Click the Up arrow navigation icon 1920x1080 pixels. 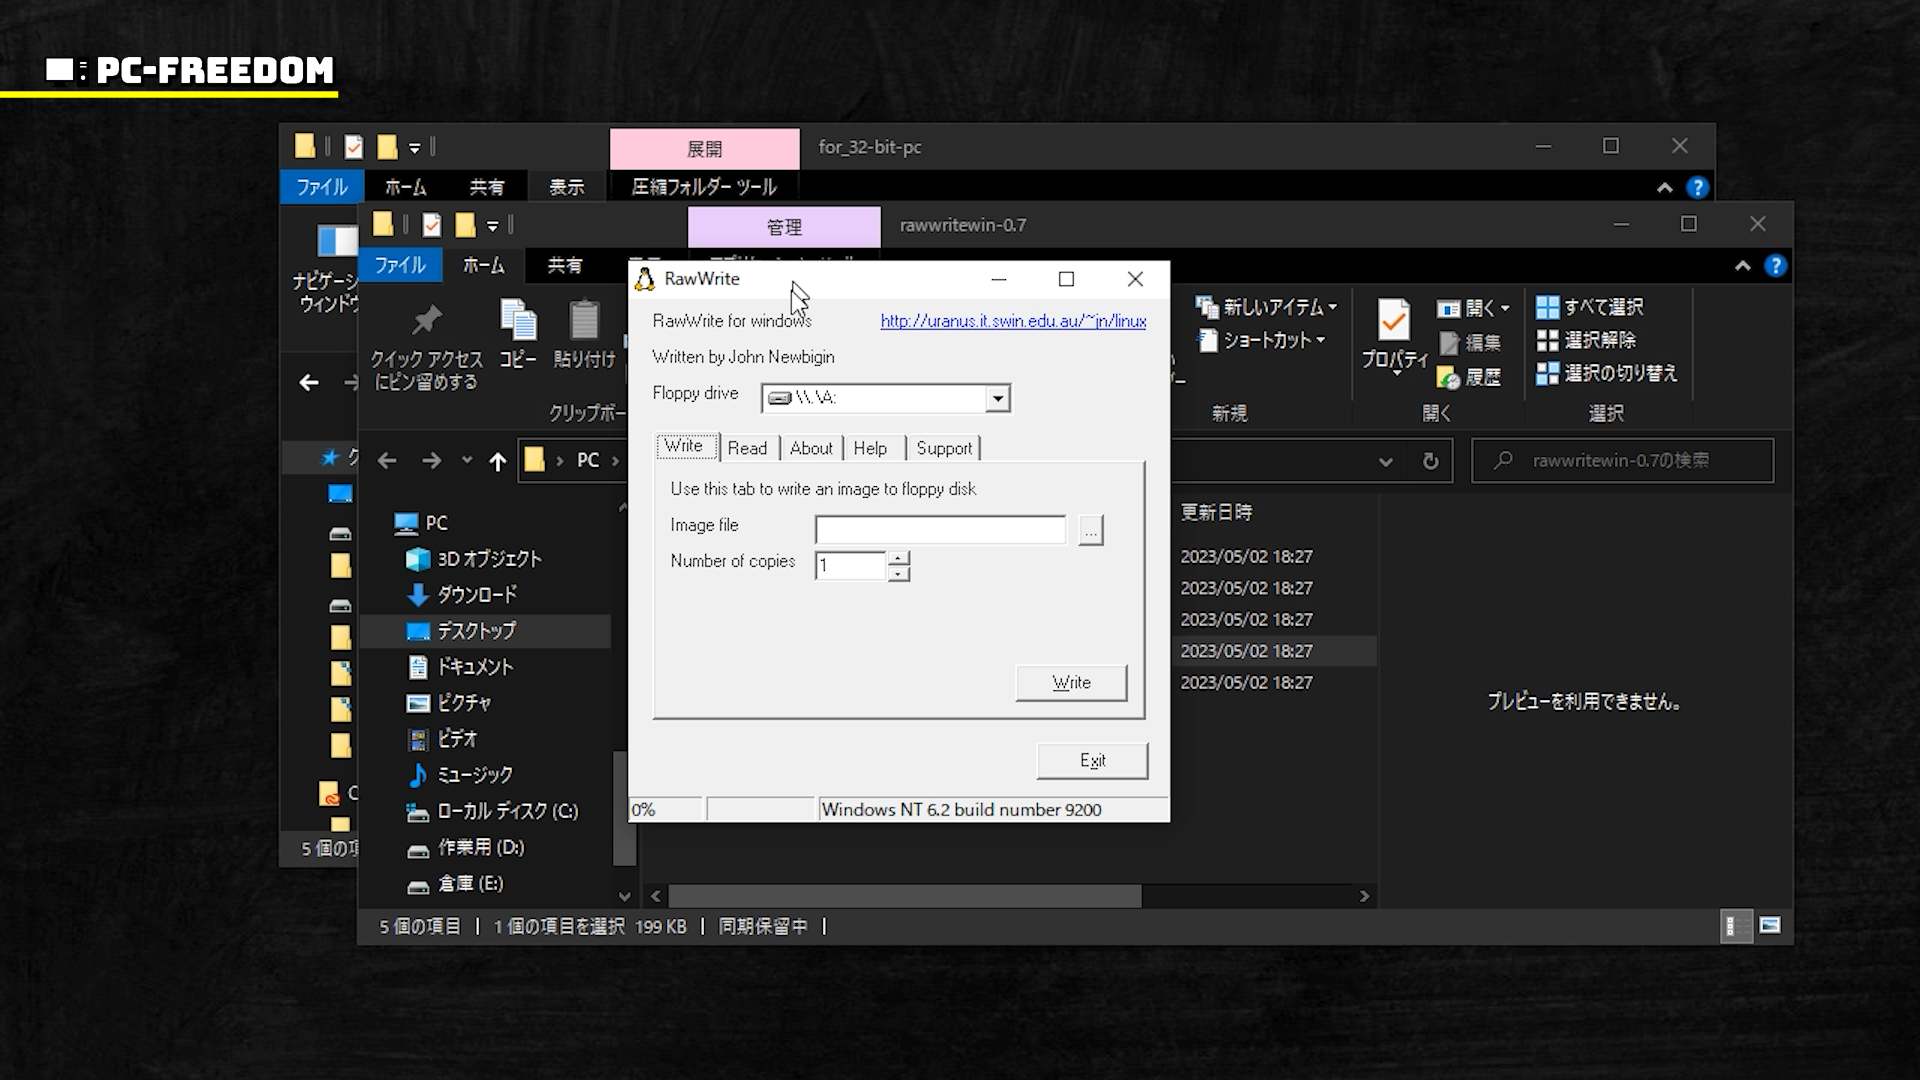point(497,461)
